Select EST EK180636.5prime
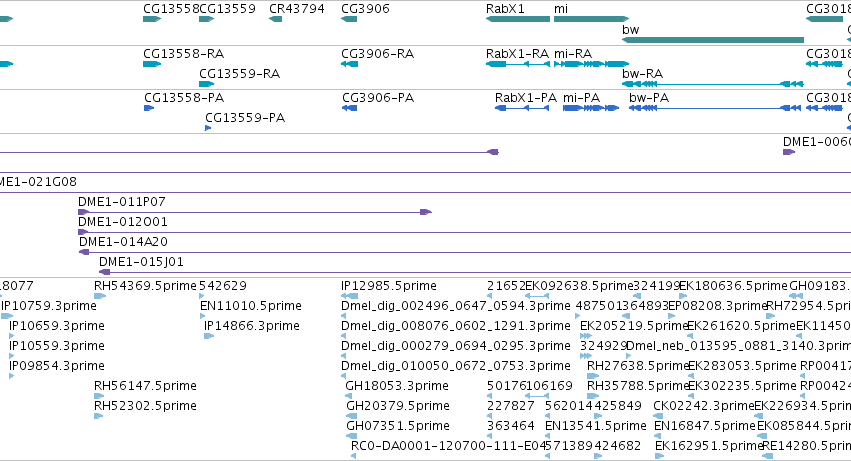851x461 pixels. (683, 296)
